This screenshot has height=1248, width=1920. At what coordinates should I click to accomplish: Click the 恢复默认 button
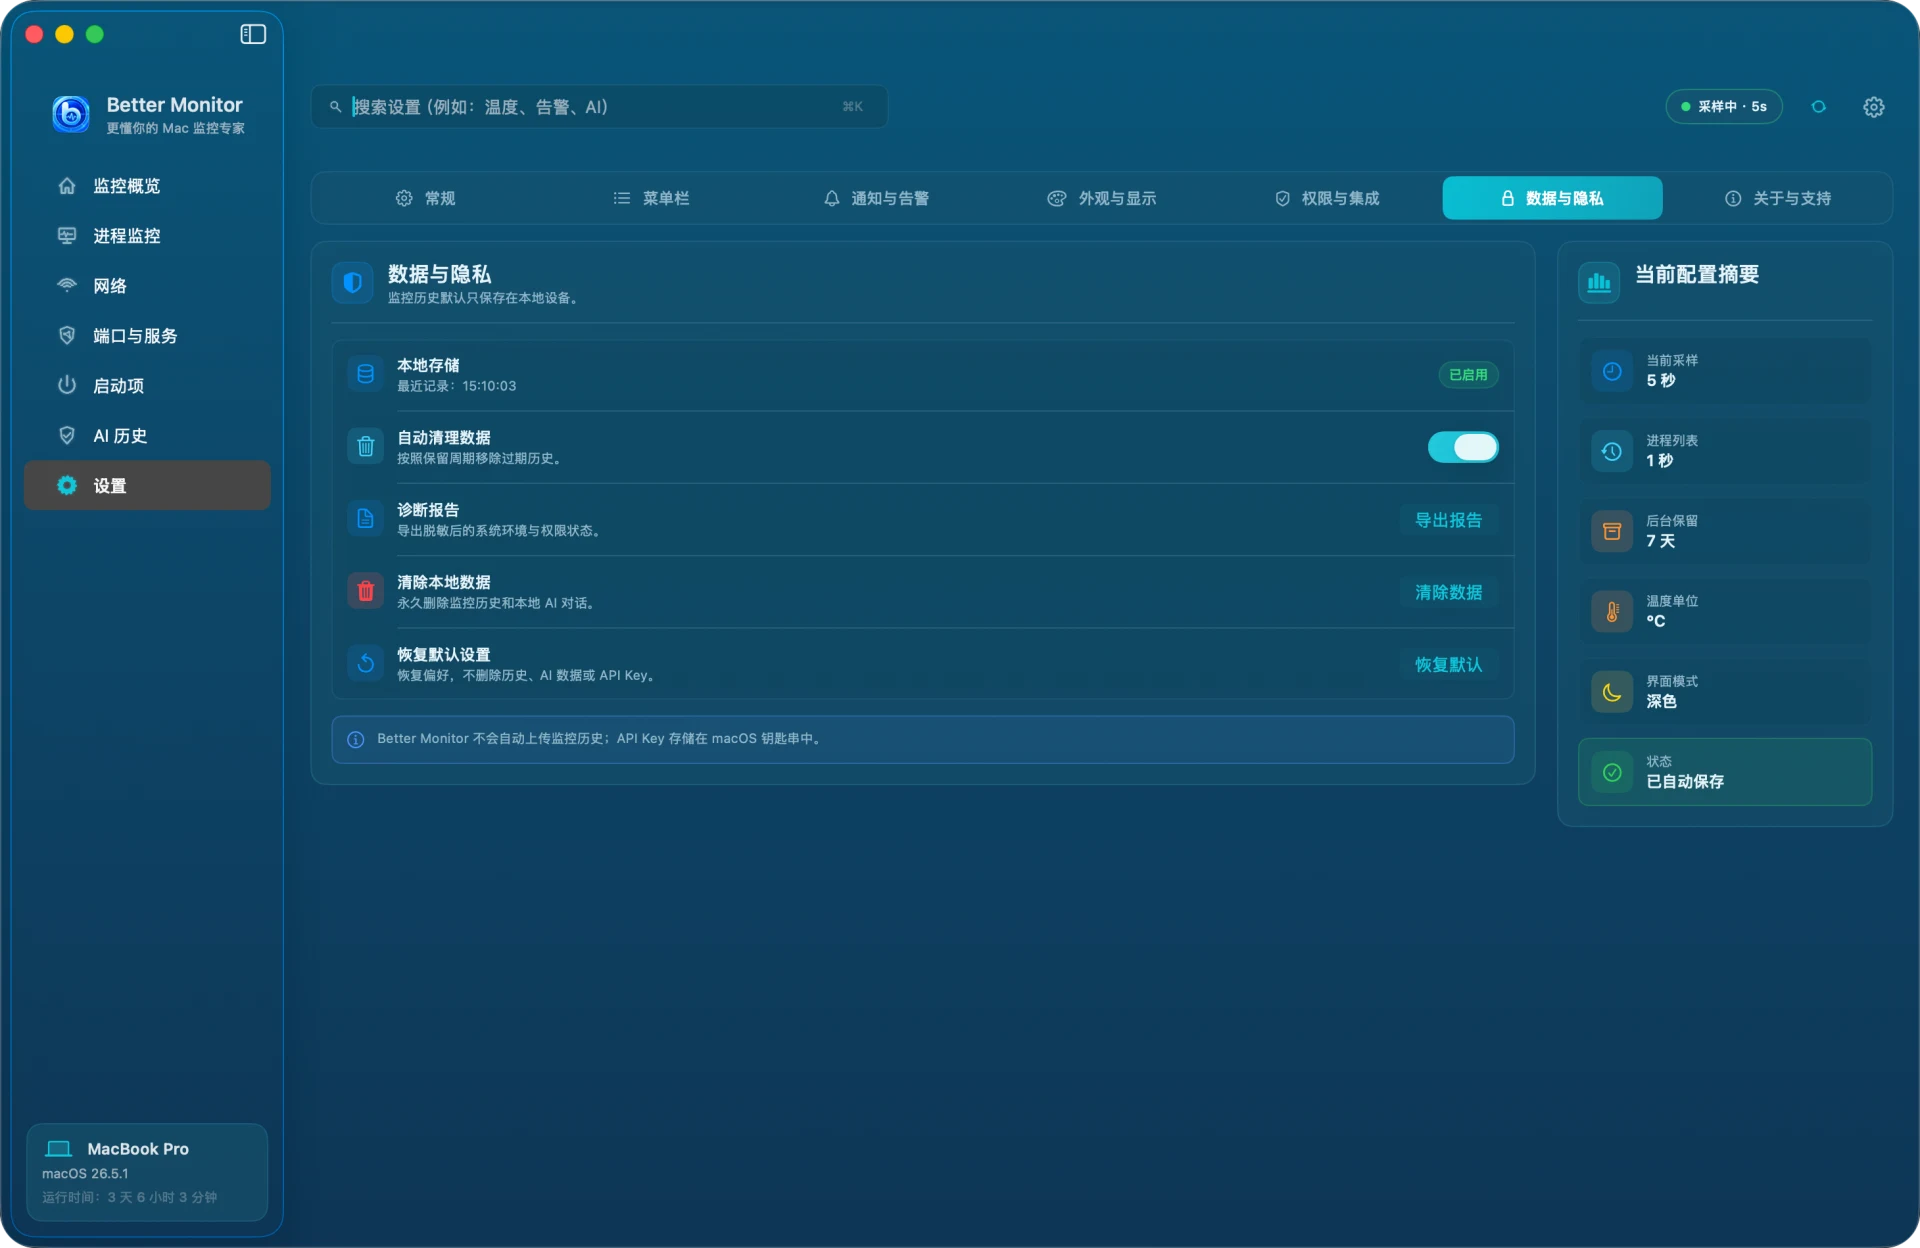click(x=1448, y=664)
